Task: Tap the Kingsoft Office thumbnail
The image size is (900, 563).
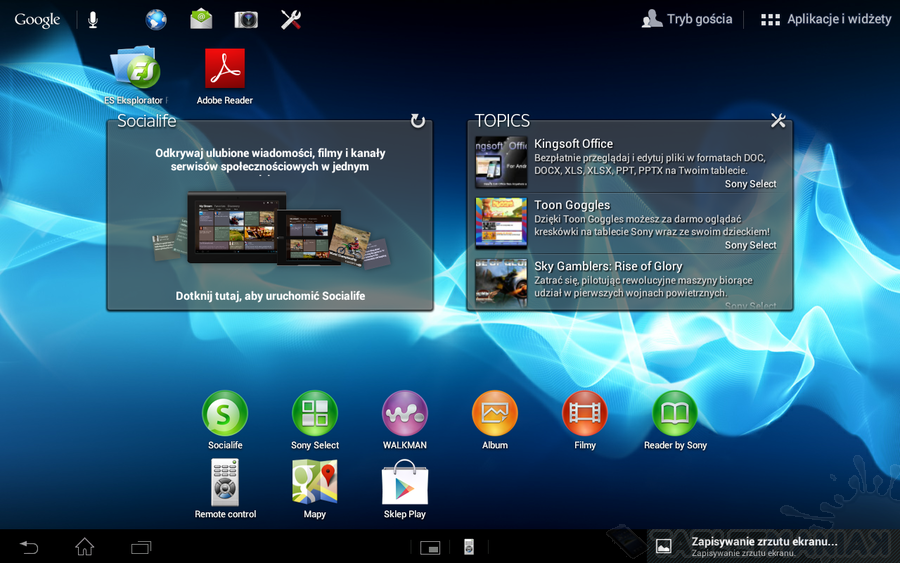Action: (501, 162)
